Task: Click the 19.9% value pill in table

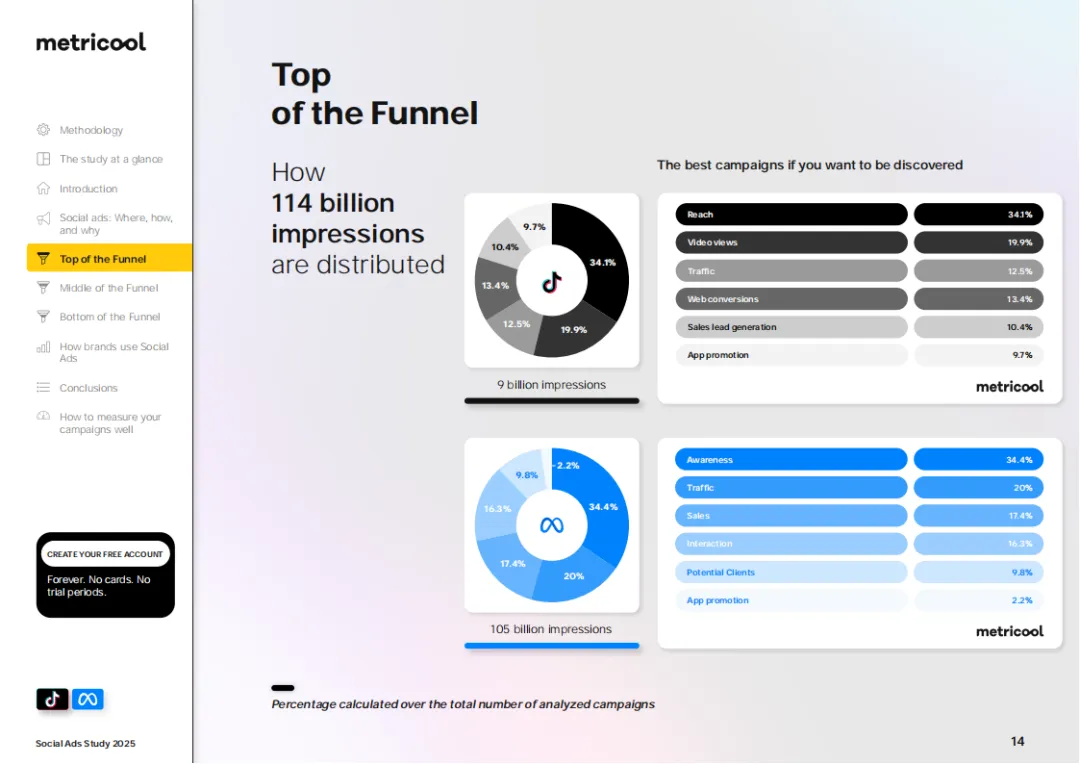Action: click(x=979, y=242)
